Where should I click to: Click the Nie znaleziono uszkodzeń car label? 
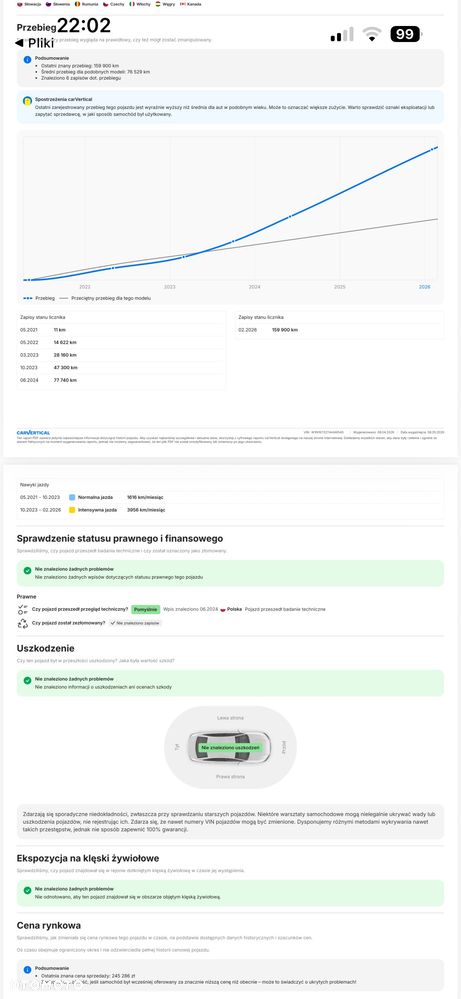(230, 747)
